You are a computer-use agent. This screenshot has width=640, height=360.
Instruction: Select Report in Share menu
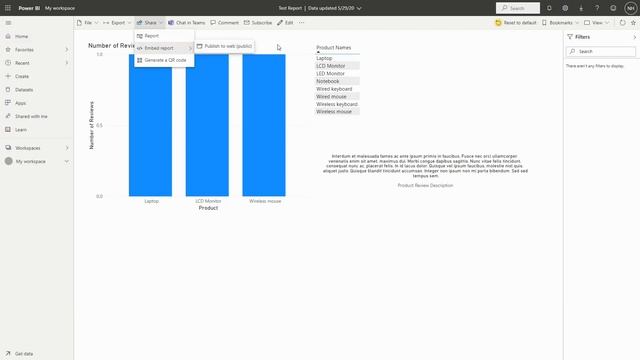[164, 36]
